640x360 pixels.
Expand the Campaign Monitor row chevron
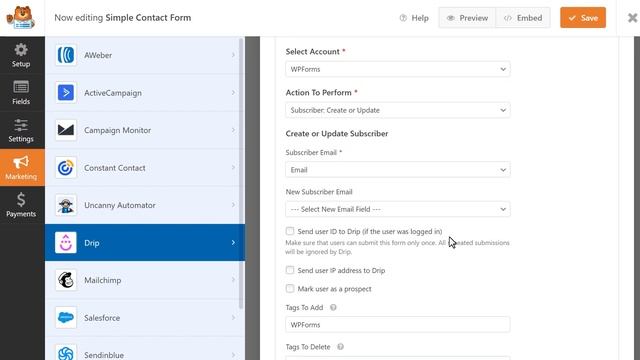[233, 130]
